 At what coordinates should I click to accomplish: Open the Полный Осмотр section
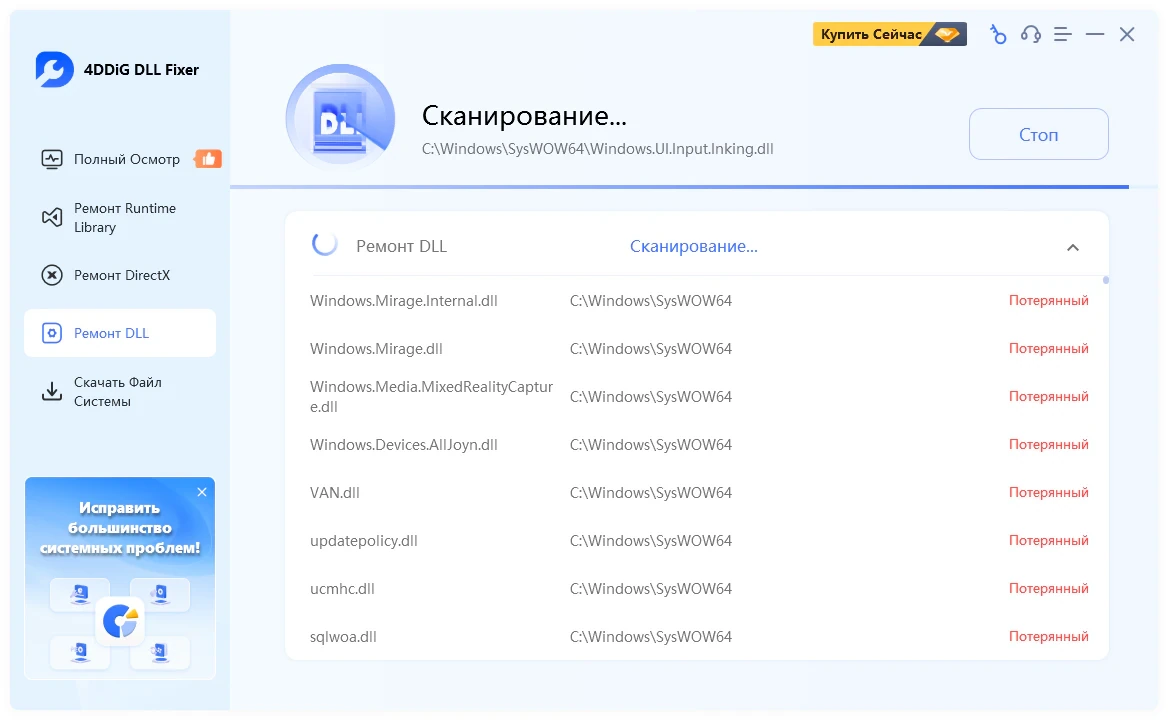120,159
